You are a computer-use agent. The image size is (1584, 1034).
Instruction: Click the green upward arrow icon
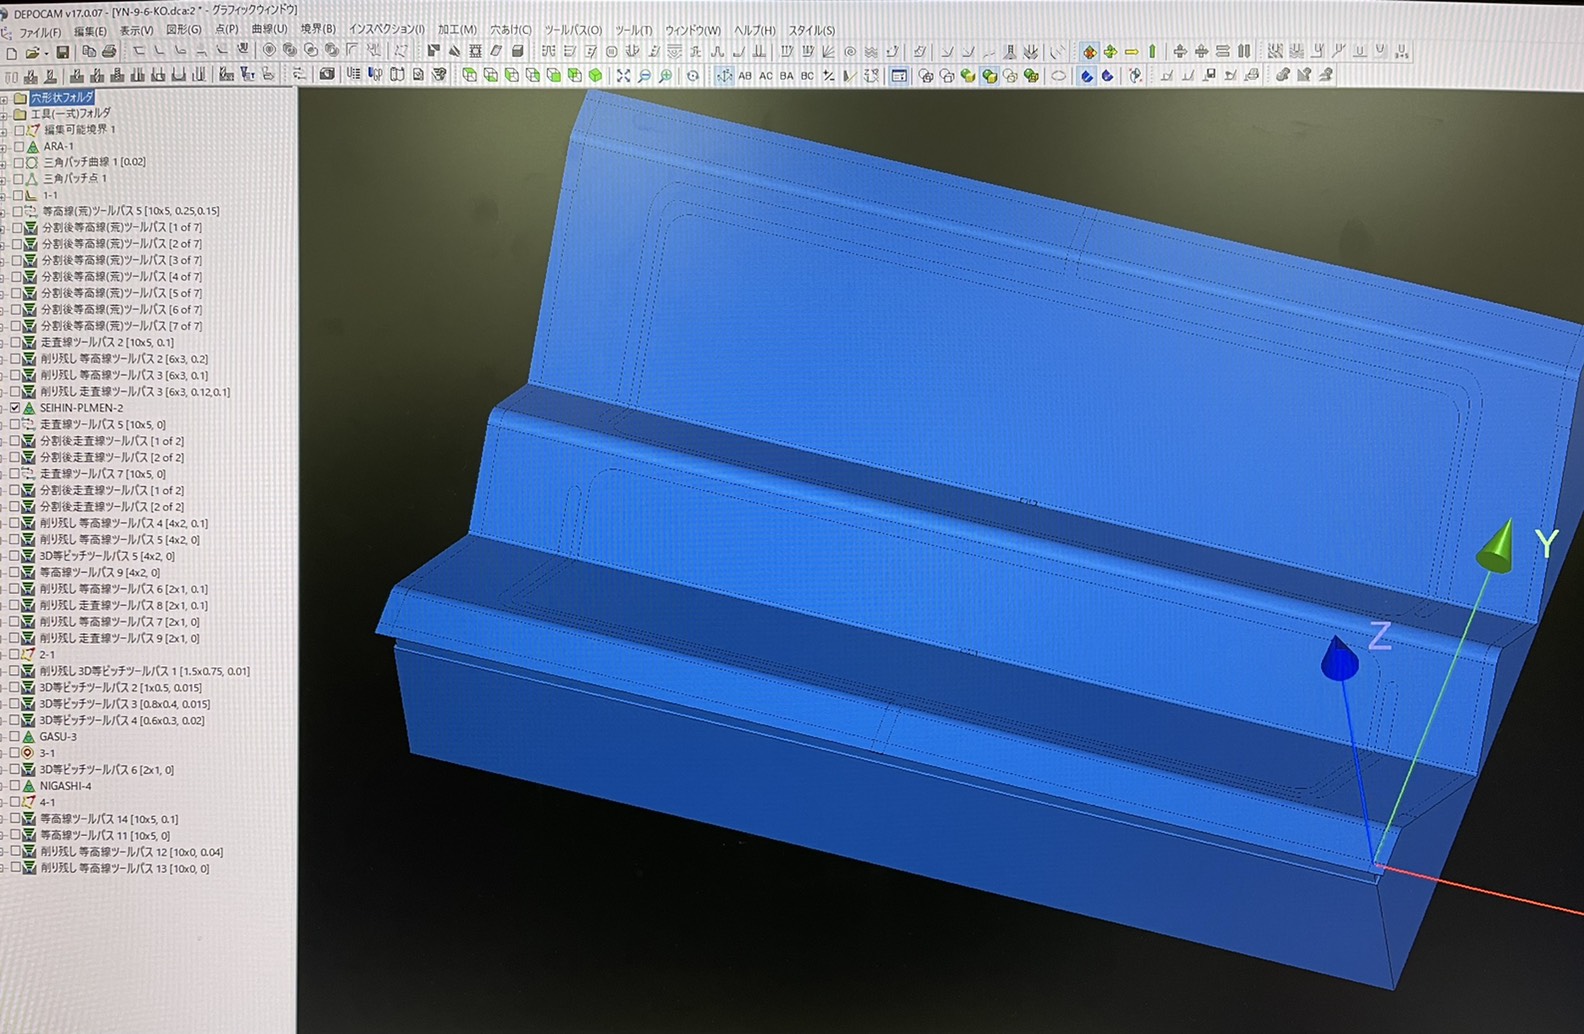point(1152,51)
